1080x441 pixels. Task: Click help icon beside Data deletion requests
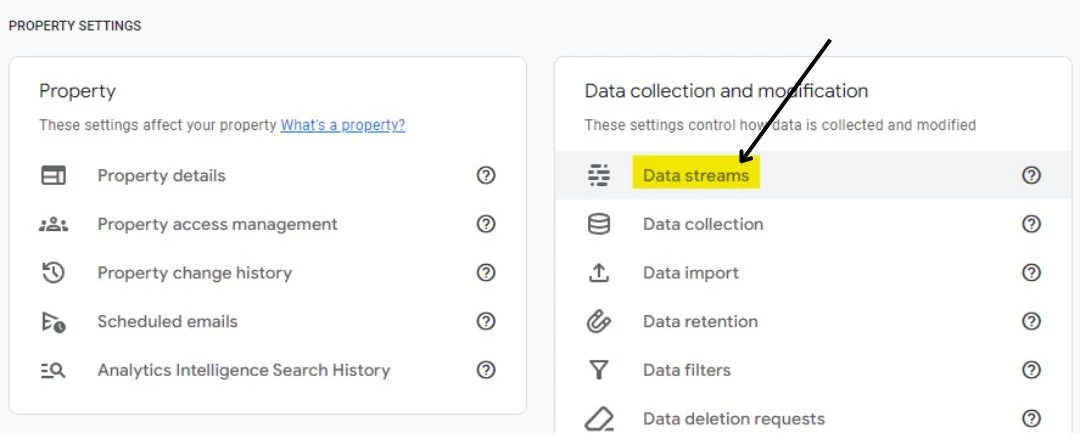(1031, 419)
